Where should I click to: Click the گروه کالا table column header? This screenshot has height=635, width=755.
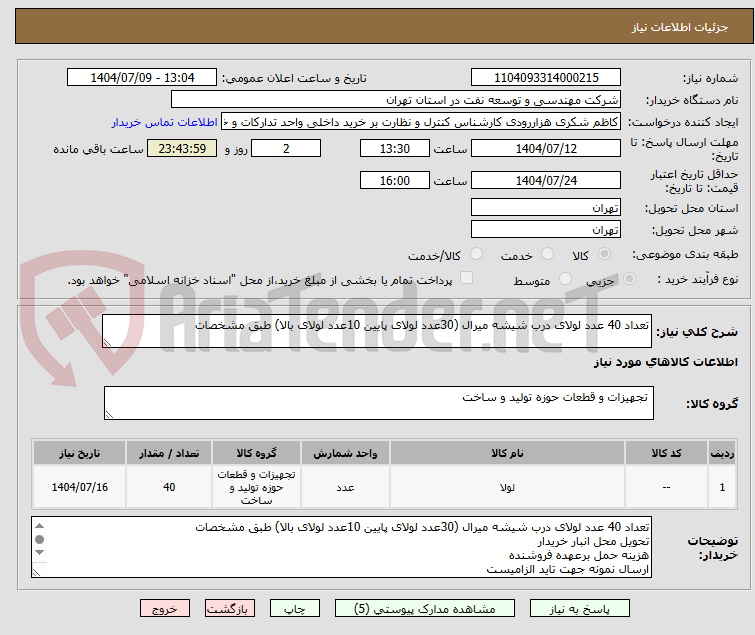[x=256, y=453]
